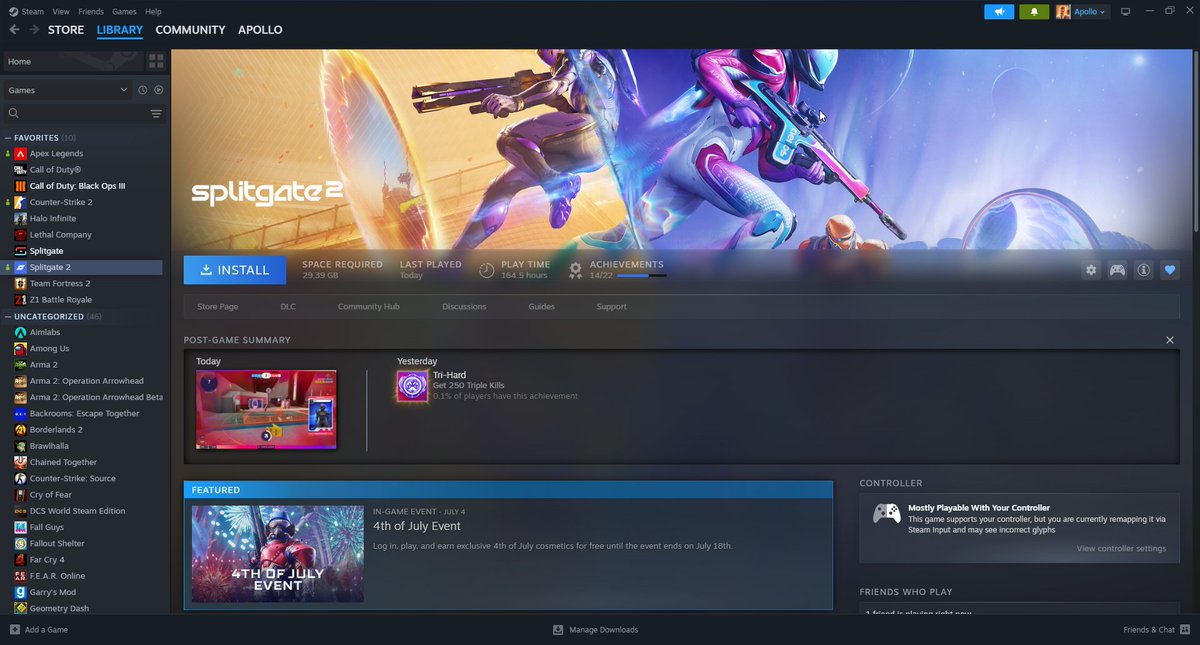The width and height of the screenshot is (1200, 645).
Task: Open the Community Hub tab
Action: point(369,306)
